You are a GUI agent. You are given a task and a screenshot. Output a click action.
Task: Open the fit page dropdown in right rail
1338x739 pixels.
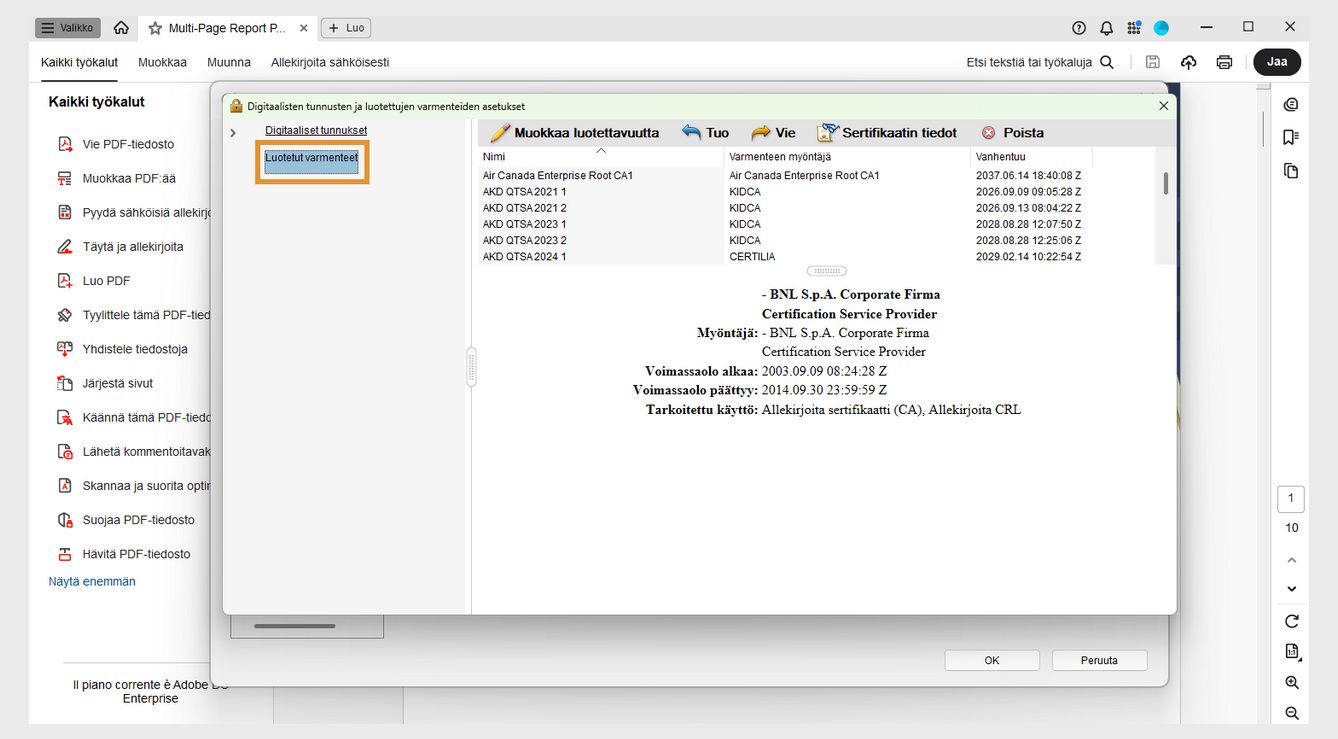[x=1292, y=652]
